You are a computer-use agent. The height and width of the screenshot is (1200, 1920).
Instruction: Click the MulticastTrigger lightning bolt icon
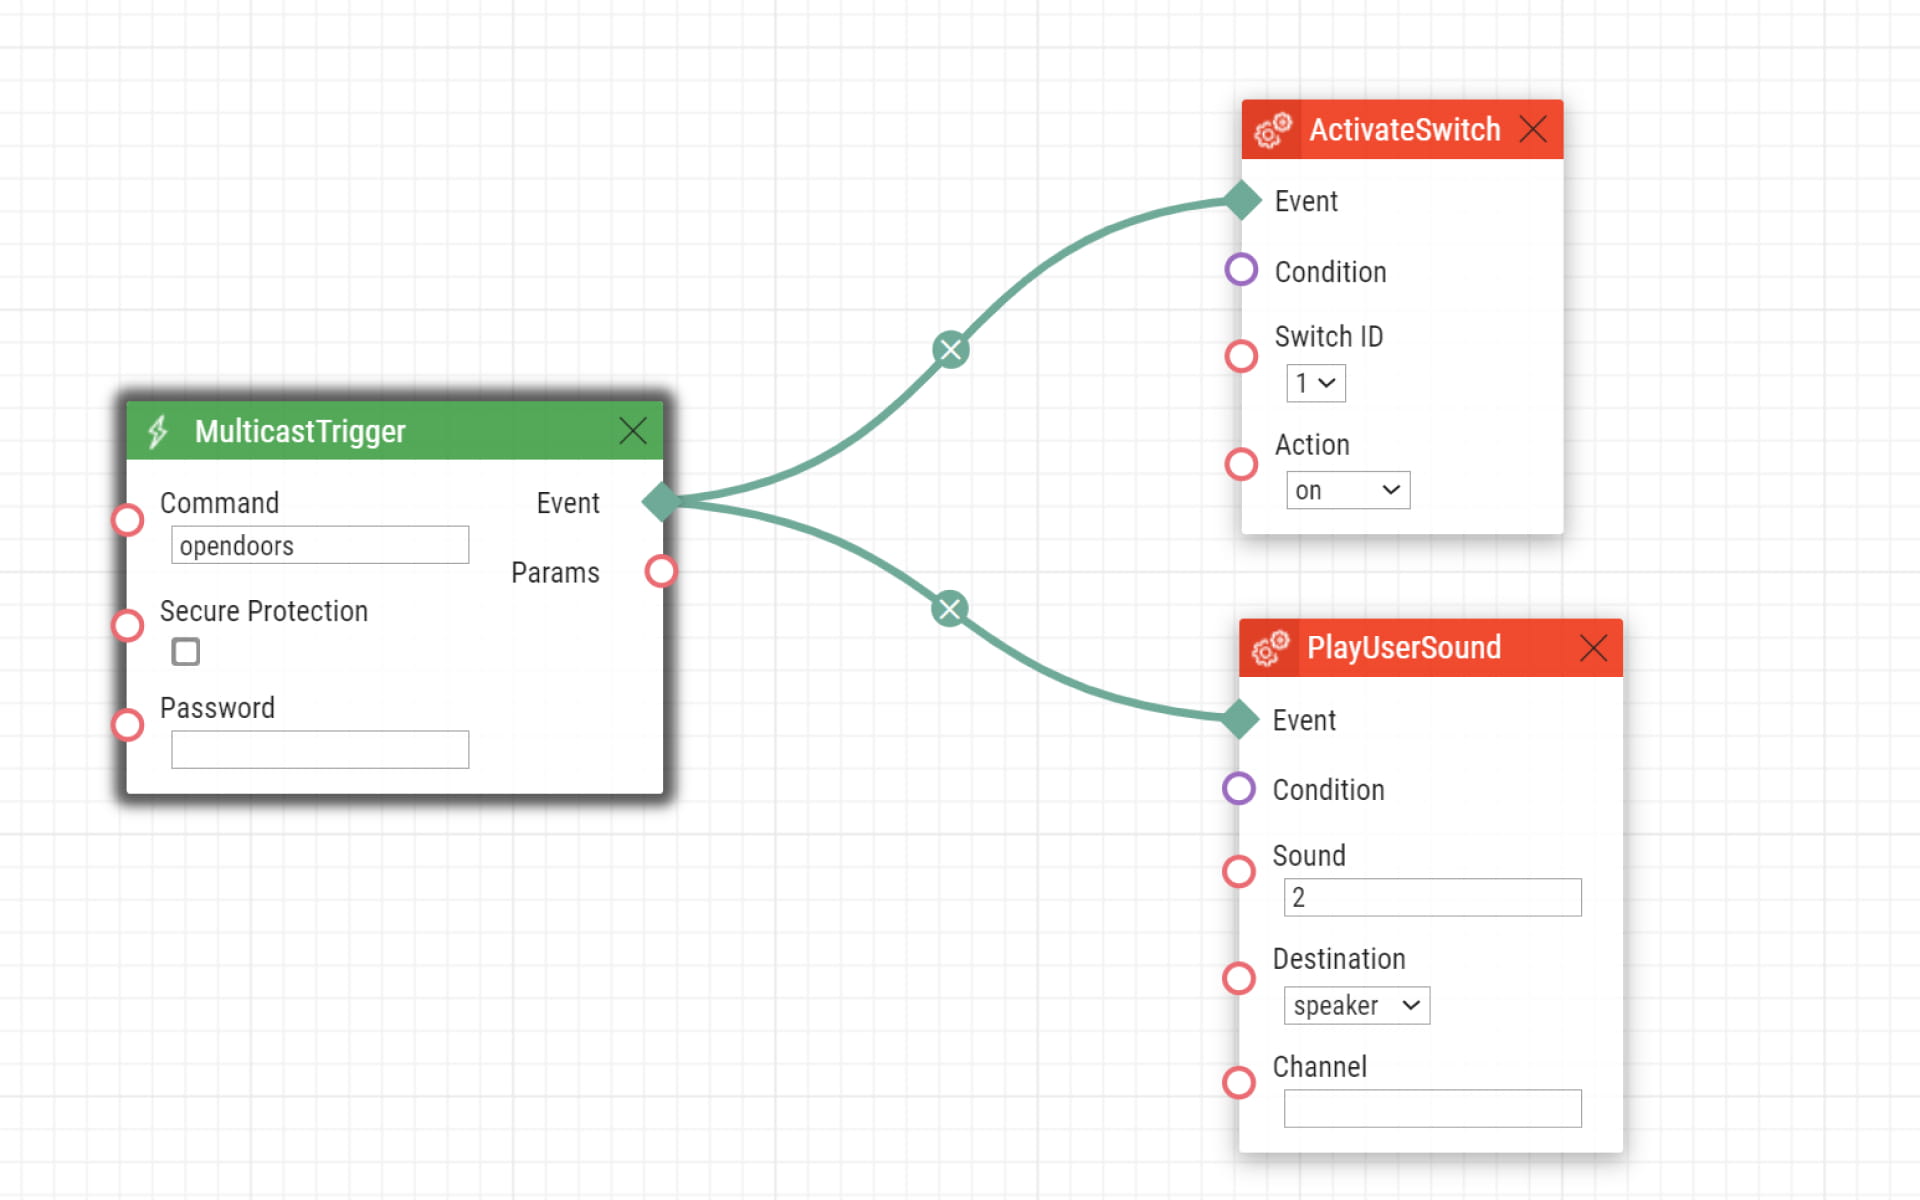[158, 432]
